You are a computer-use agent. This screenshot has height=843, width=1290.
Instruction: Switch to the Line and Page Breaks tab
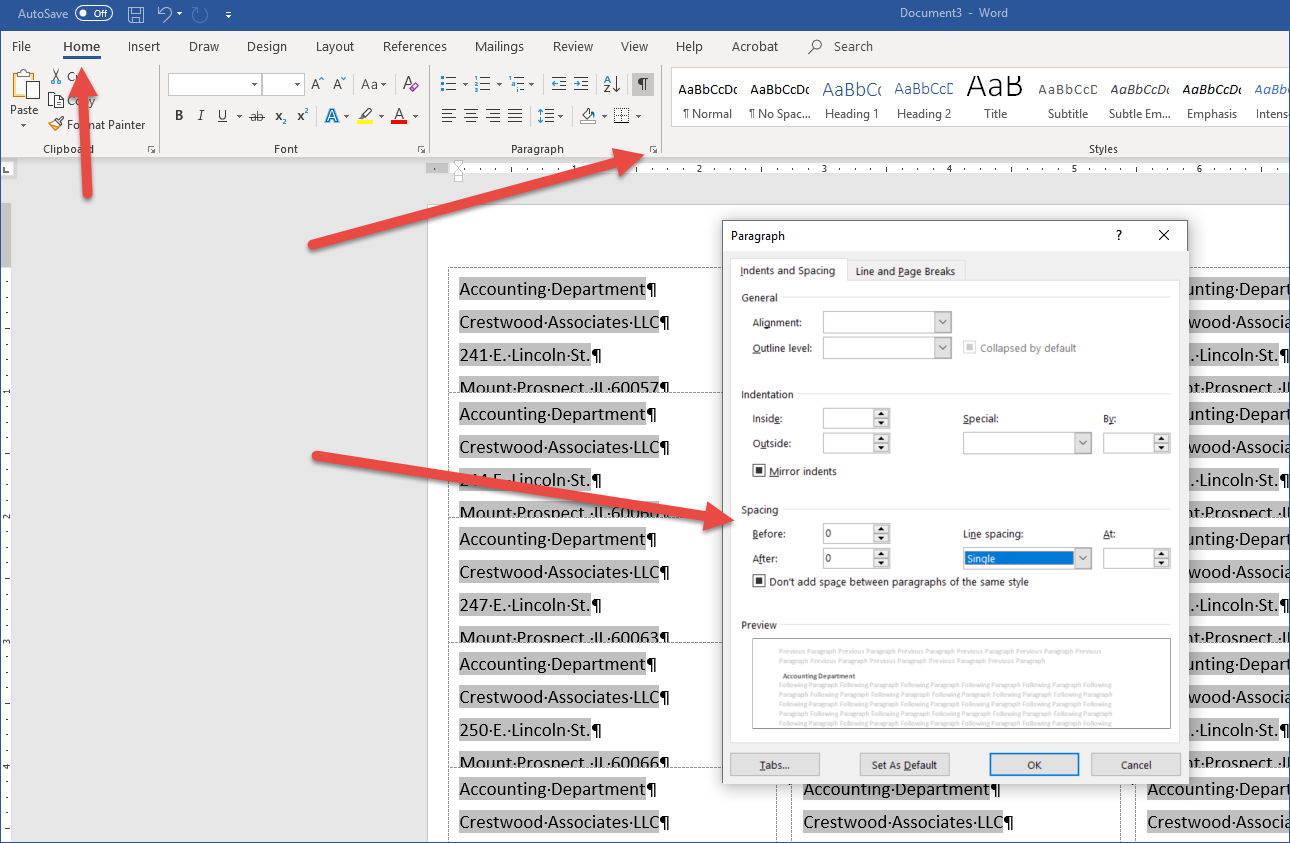(905, 271)
